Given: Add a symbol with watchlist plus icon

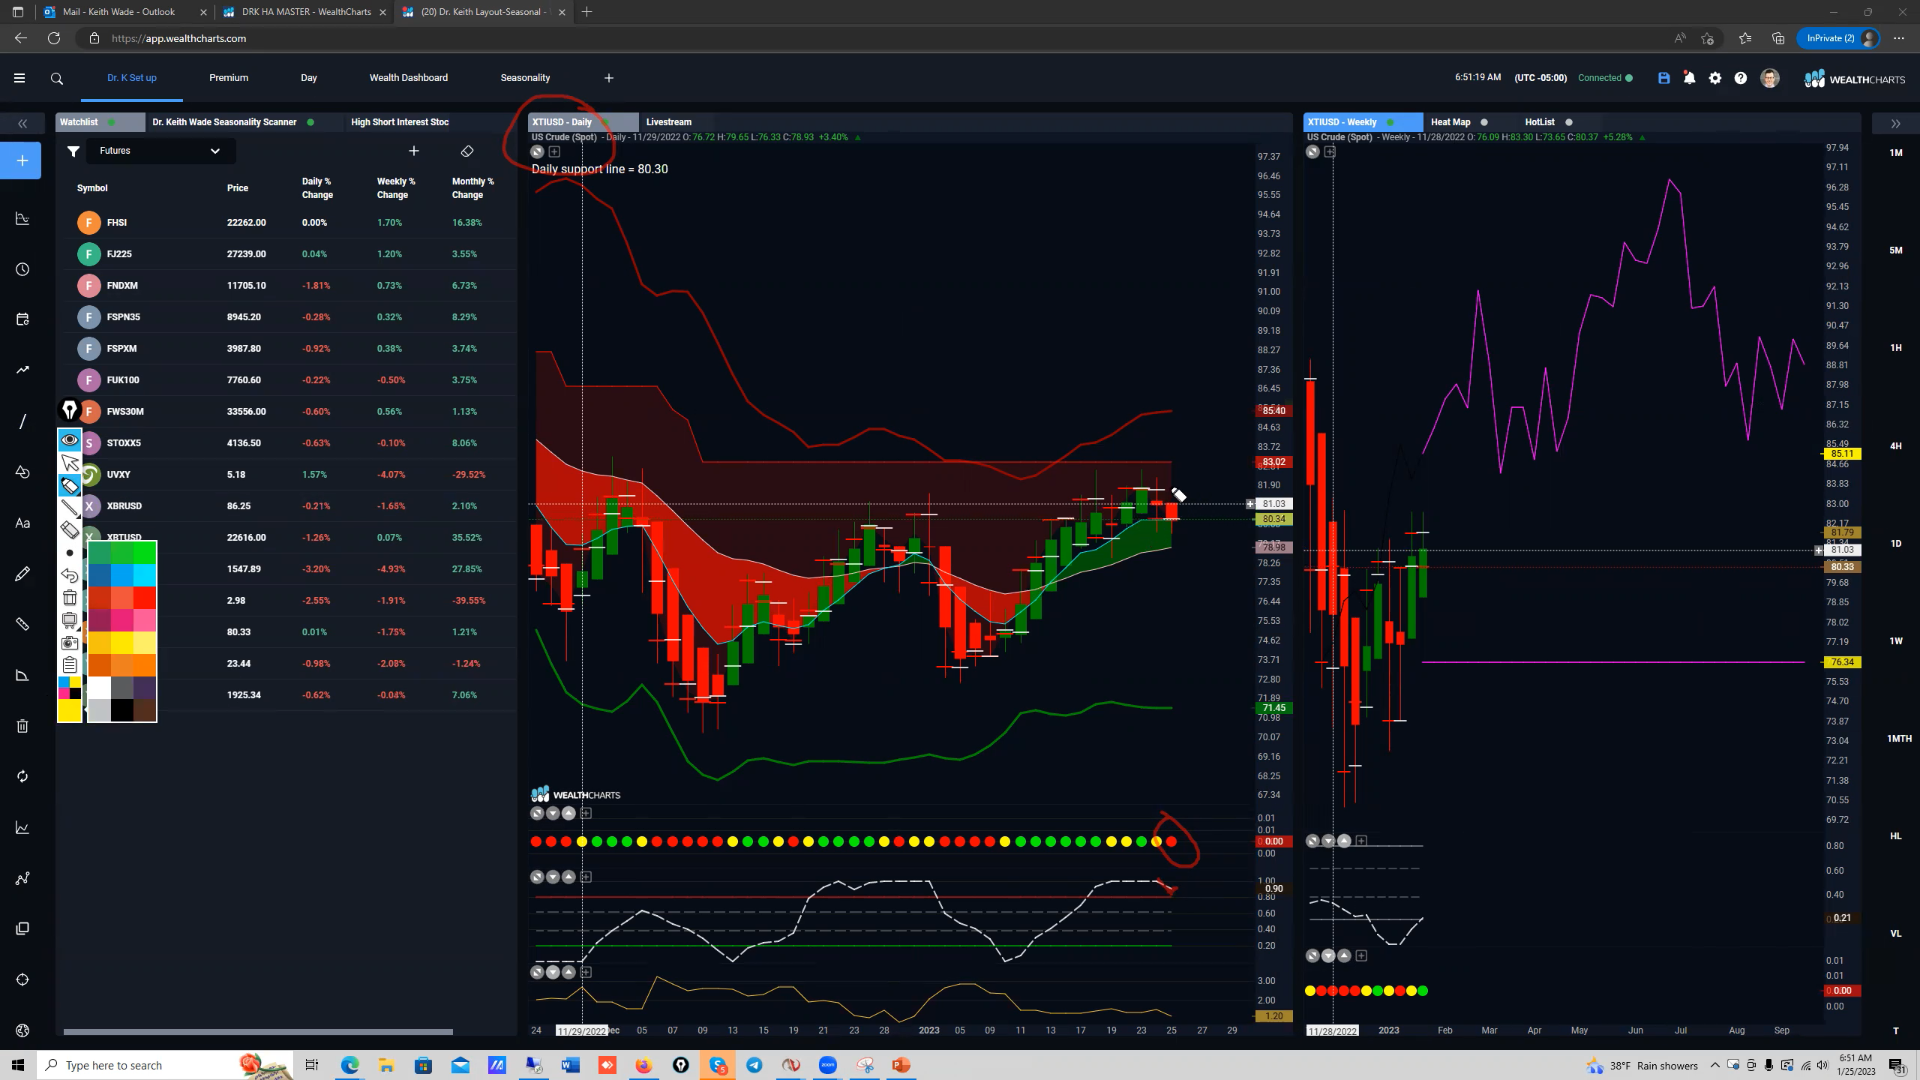Looking at the screenshot, I should [x=414, y=151].
